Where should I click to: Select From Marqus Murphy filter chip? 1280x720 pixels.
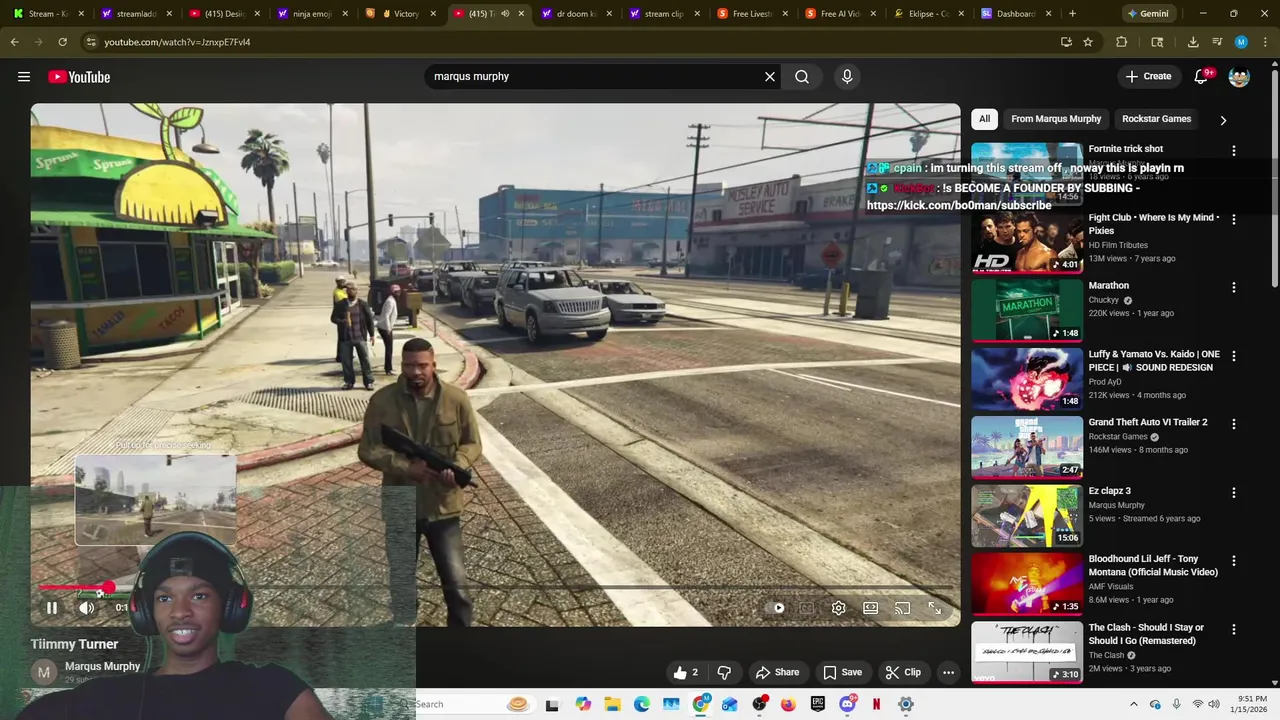(x=1056, y=119)
